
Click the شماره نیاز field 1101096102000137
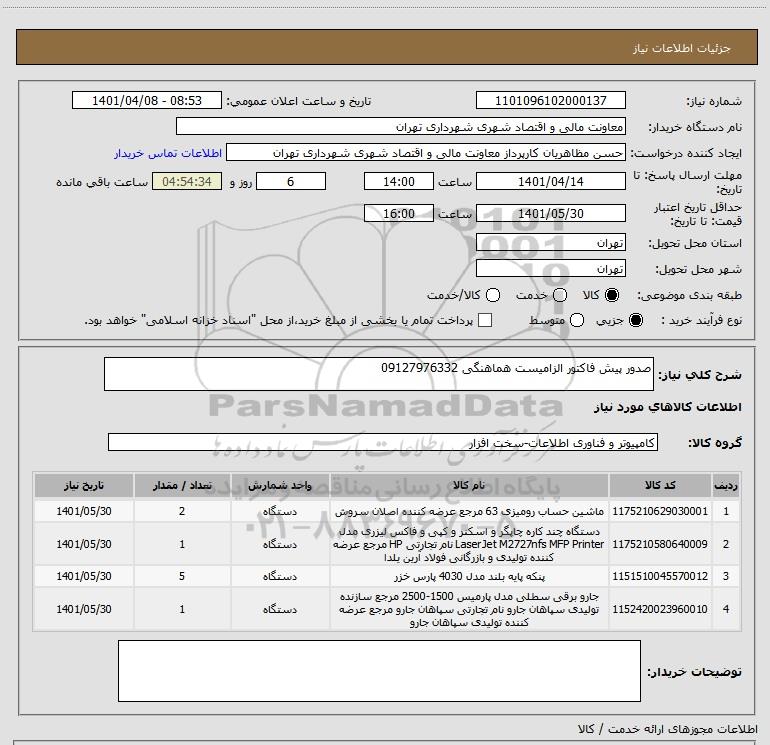tap(550, 100)
